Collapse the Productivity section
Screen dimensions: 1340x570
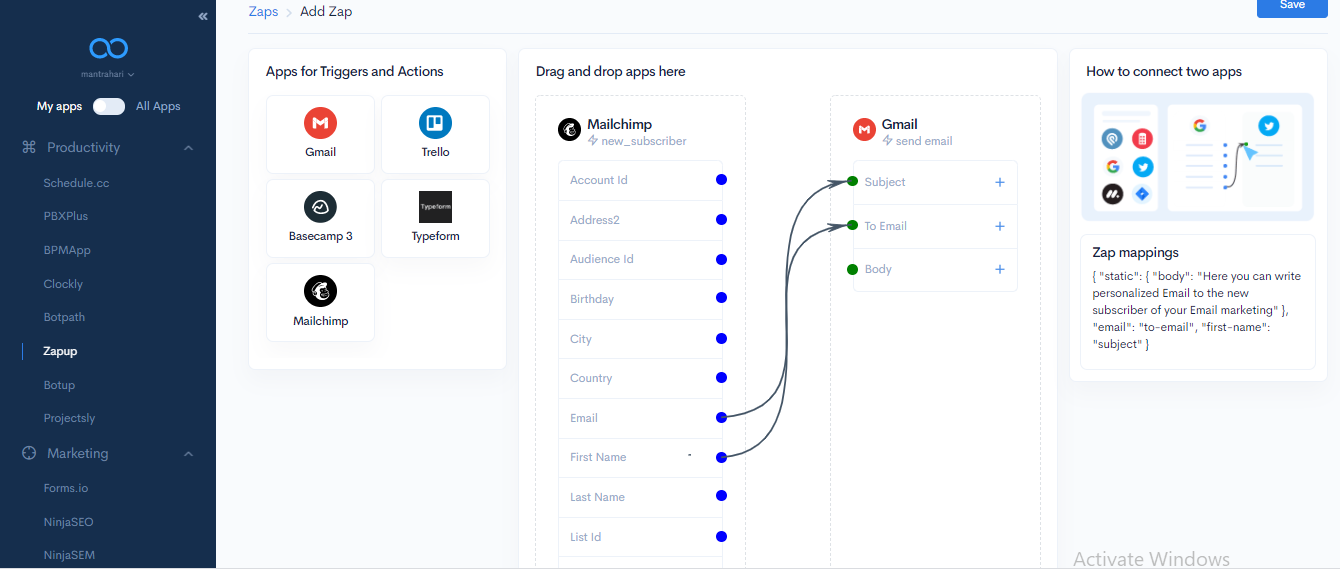point(188,147)
